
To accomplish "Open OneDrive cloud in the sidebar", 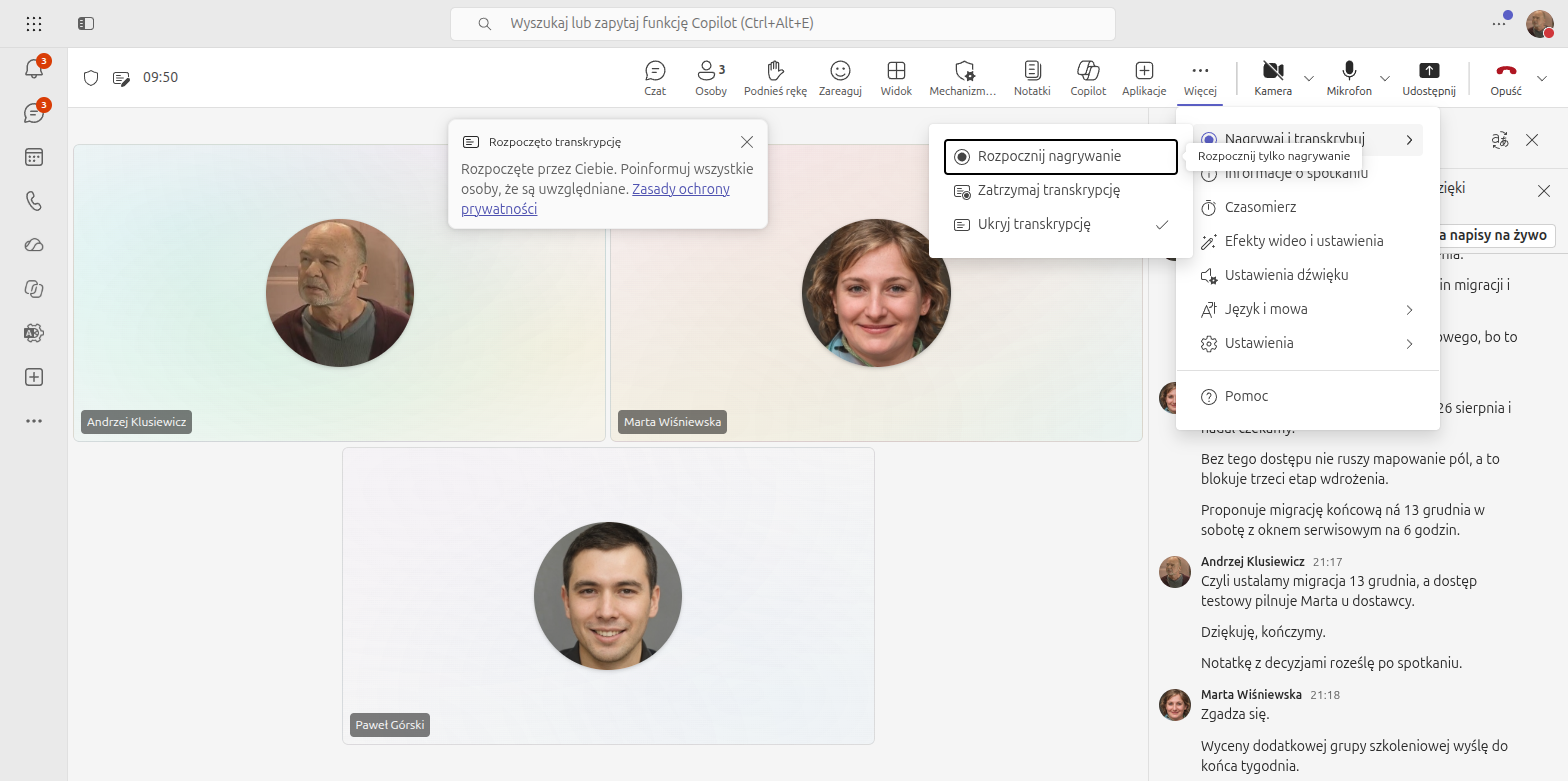I will click(34, 245).
